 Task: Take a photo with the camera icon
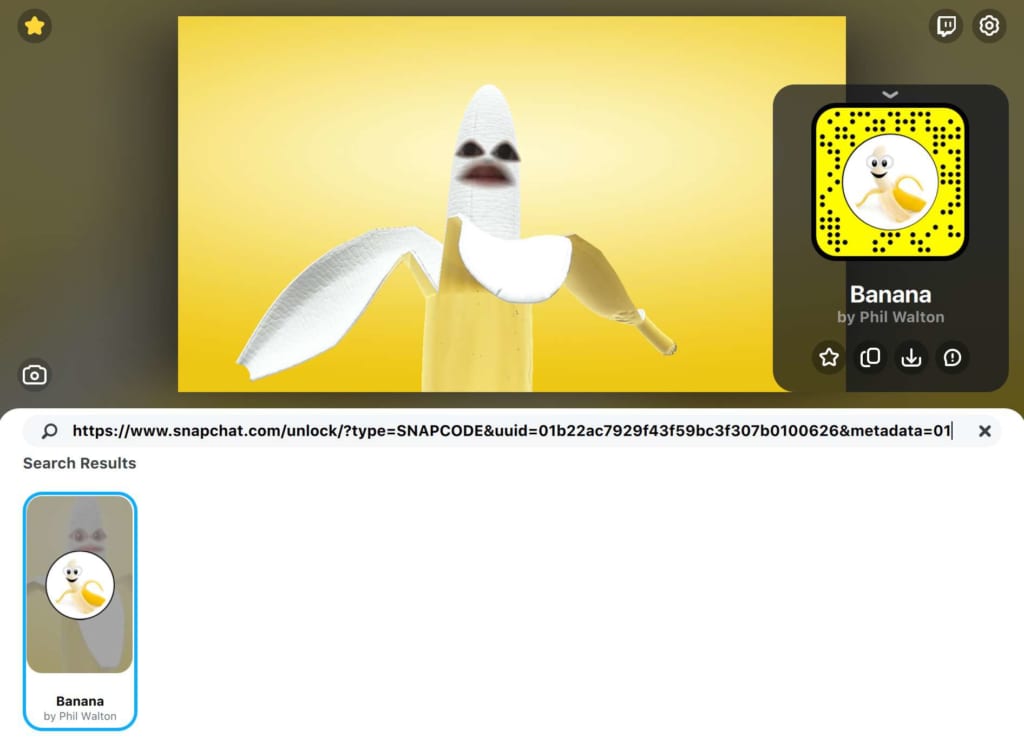[35, 375]
